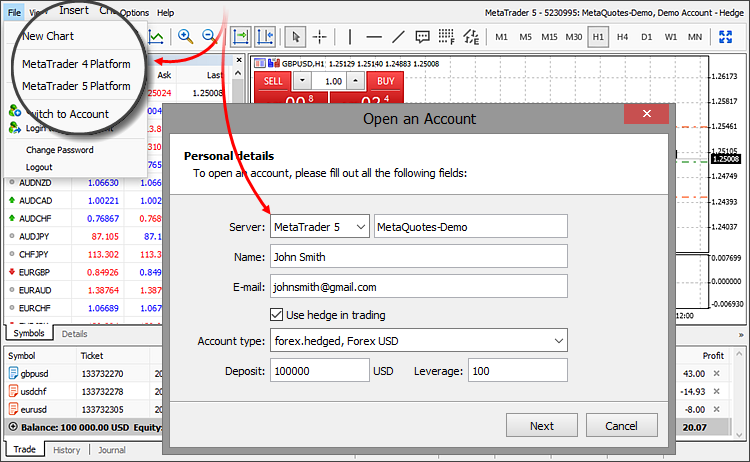750x462 pixels.
Task: Click the Name input field
Action: tap(419, 256)
